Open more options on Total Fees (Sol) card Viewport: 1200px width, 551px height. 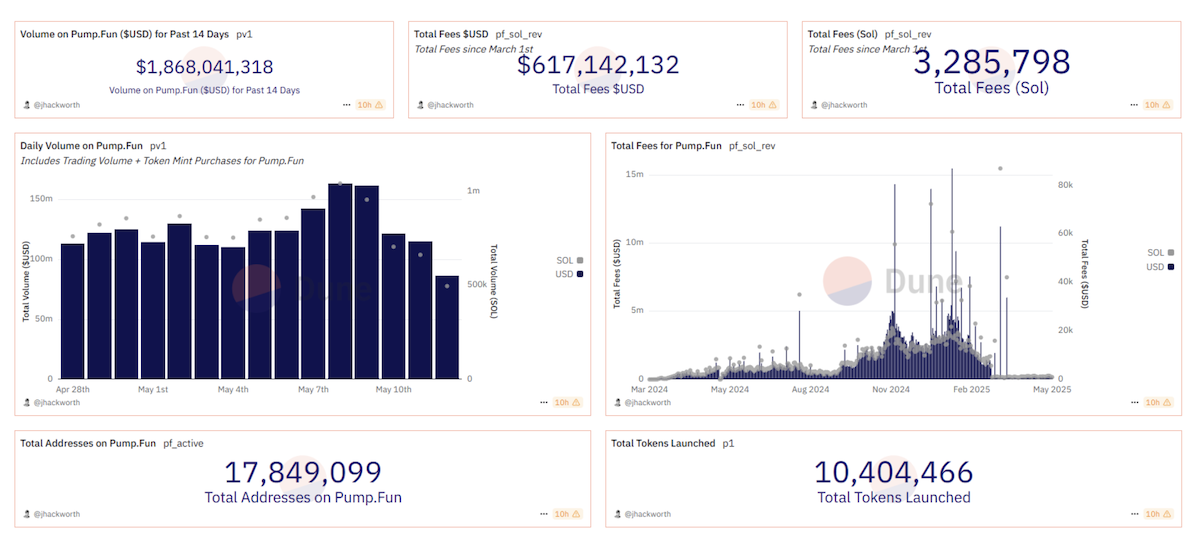[1134, 104]
